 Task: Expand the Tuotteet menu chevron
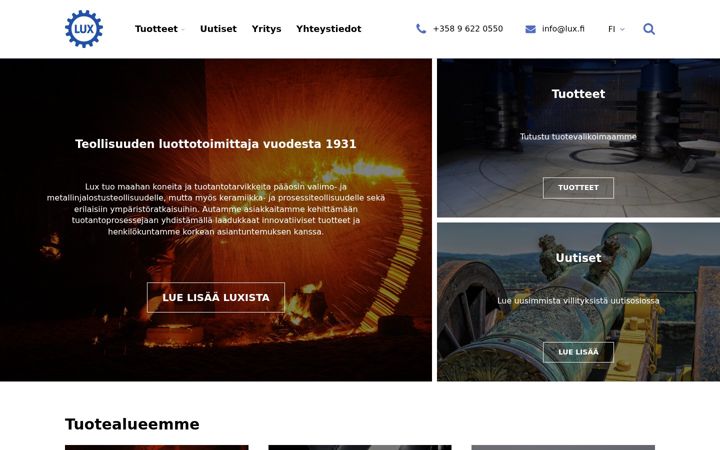point(183,30)
